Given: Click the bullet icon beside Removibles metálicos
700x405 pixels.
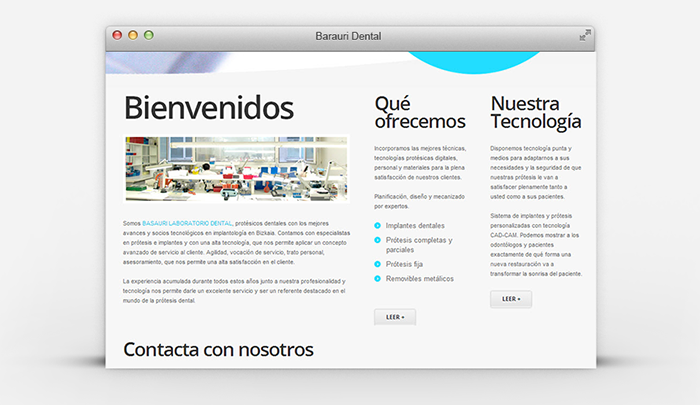Looking at the screenshot, I should pos(377,278).
